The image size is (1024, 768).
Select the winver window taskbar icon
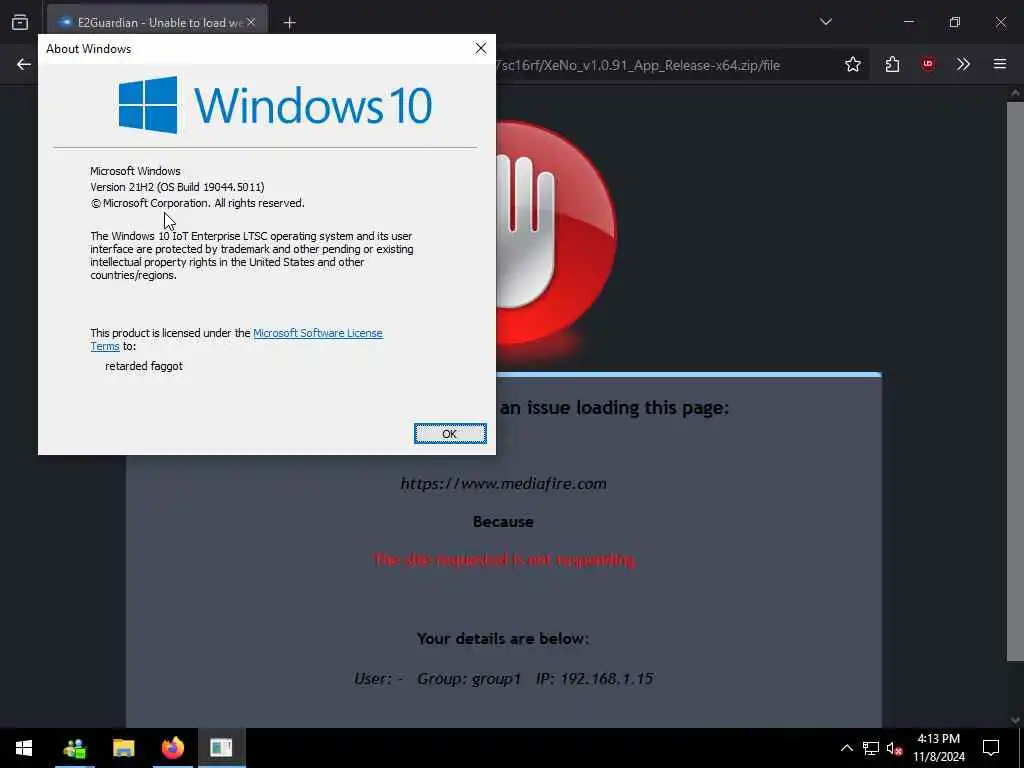point(221,748)
